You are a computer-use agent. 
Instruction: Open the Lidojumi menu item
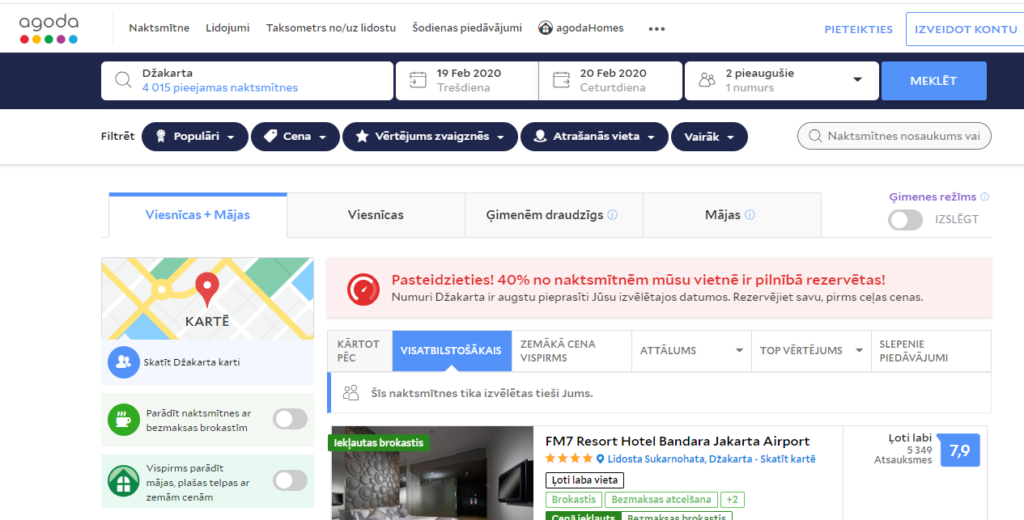point(227,28)
